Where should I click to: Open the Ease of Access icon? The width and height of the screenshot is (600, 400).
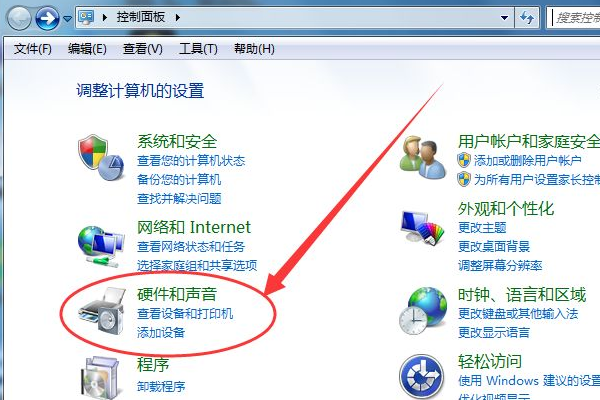point(422,377)
